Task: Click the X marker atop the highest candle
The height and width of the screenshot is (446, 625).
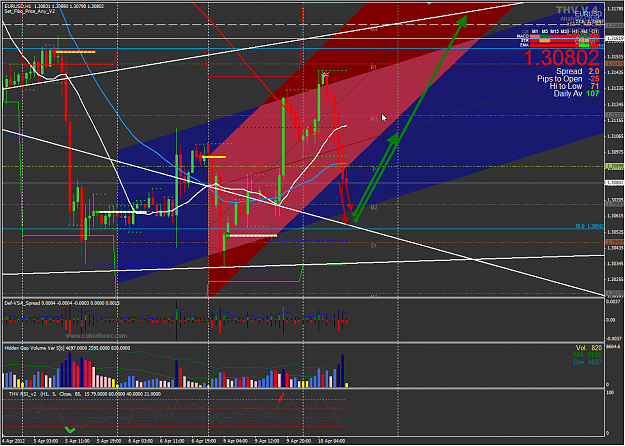Action: coord(326,75)
